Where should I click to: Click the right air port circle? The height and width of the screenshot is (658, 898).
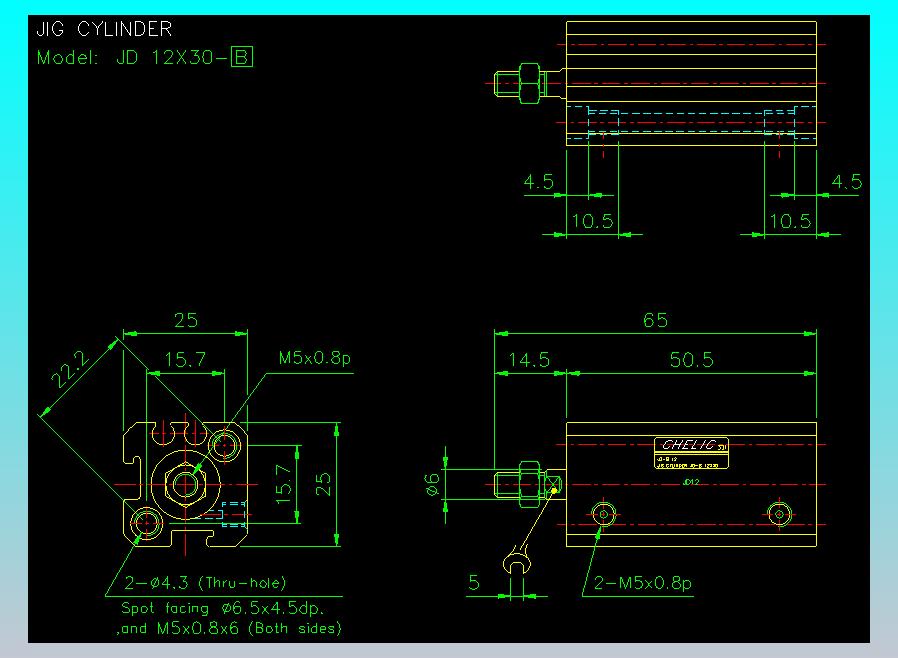tap(779, 514)
